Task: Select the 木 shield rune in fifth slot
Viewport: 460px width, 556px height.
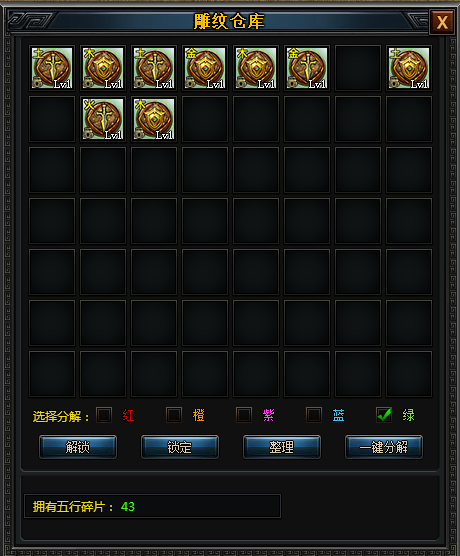Action: (x=256, y=68)
